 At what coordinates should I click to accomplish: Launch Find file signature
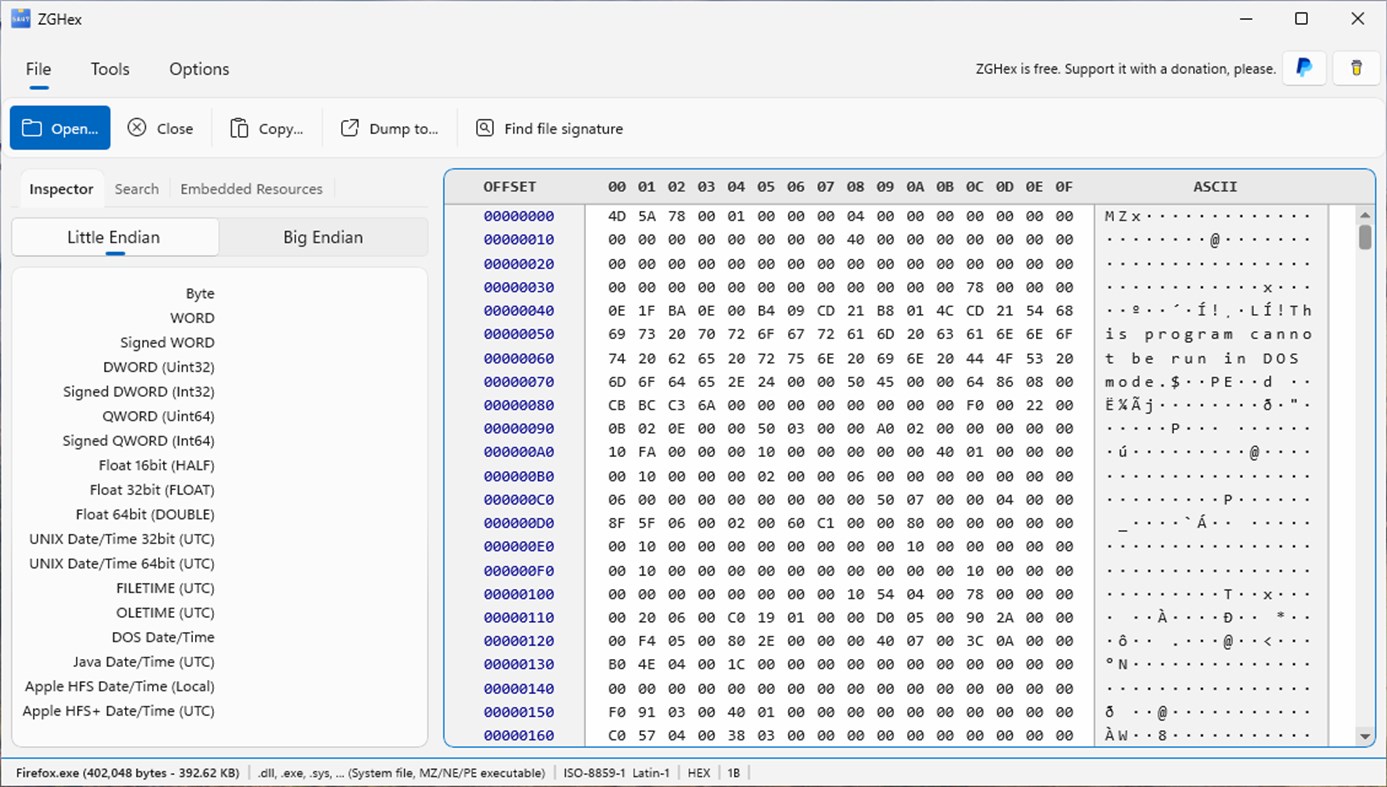549,128
